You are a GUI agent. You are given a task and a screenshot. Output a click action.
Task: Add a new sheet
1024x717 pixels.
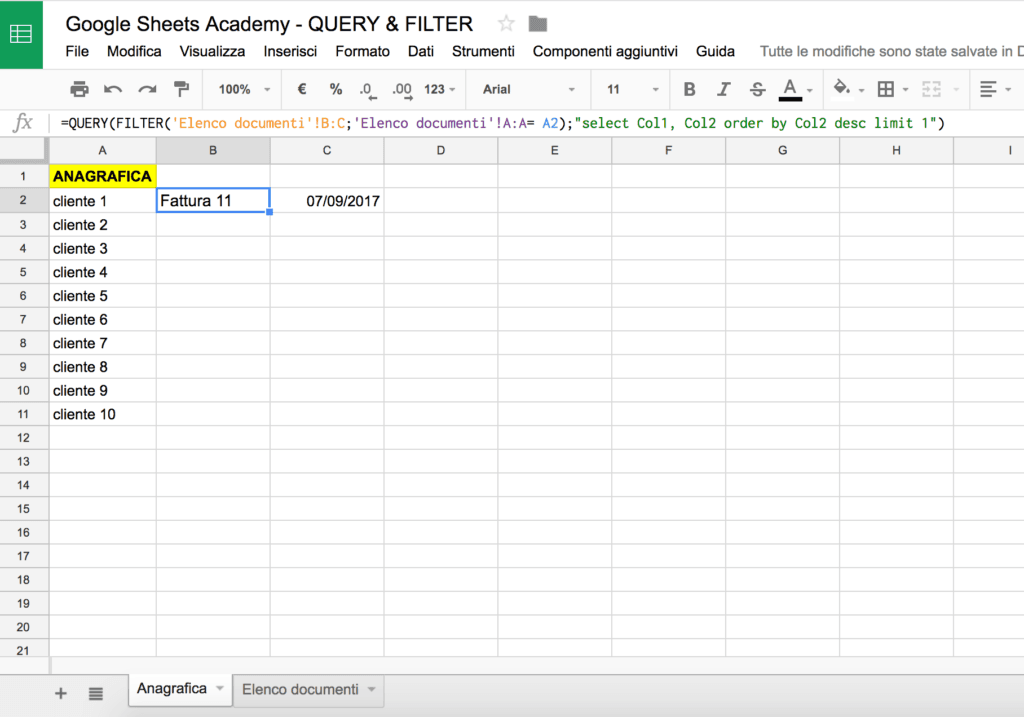click(x=61, y=693)
